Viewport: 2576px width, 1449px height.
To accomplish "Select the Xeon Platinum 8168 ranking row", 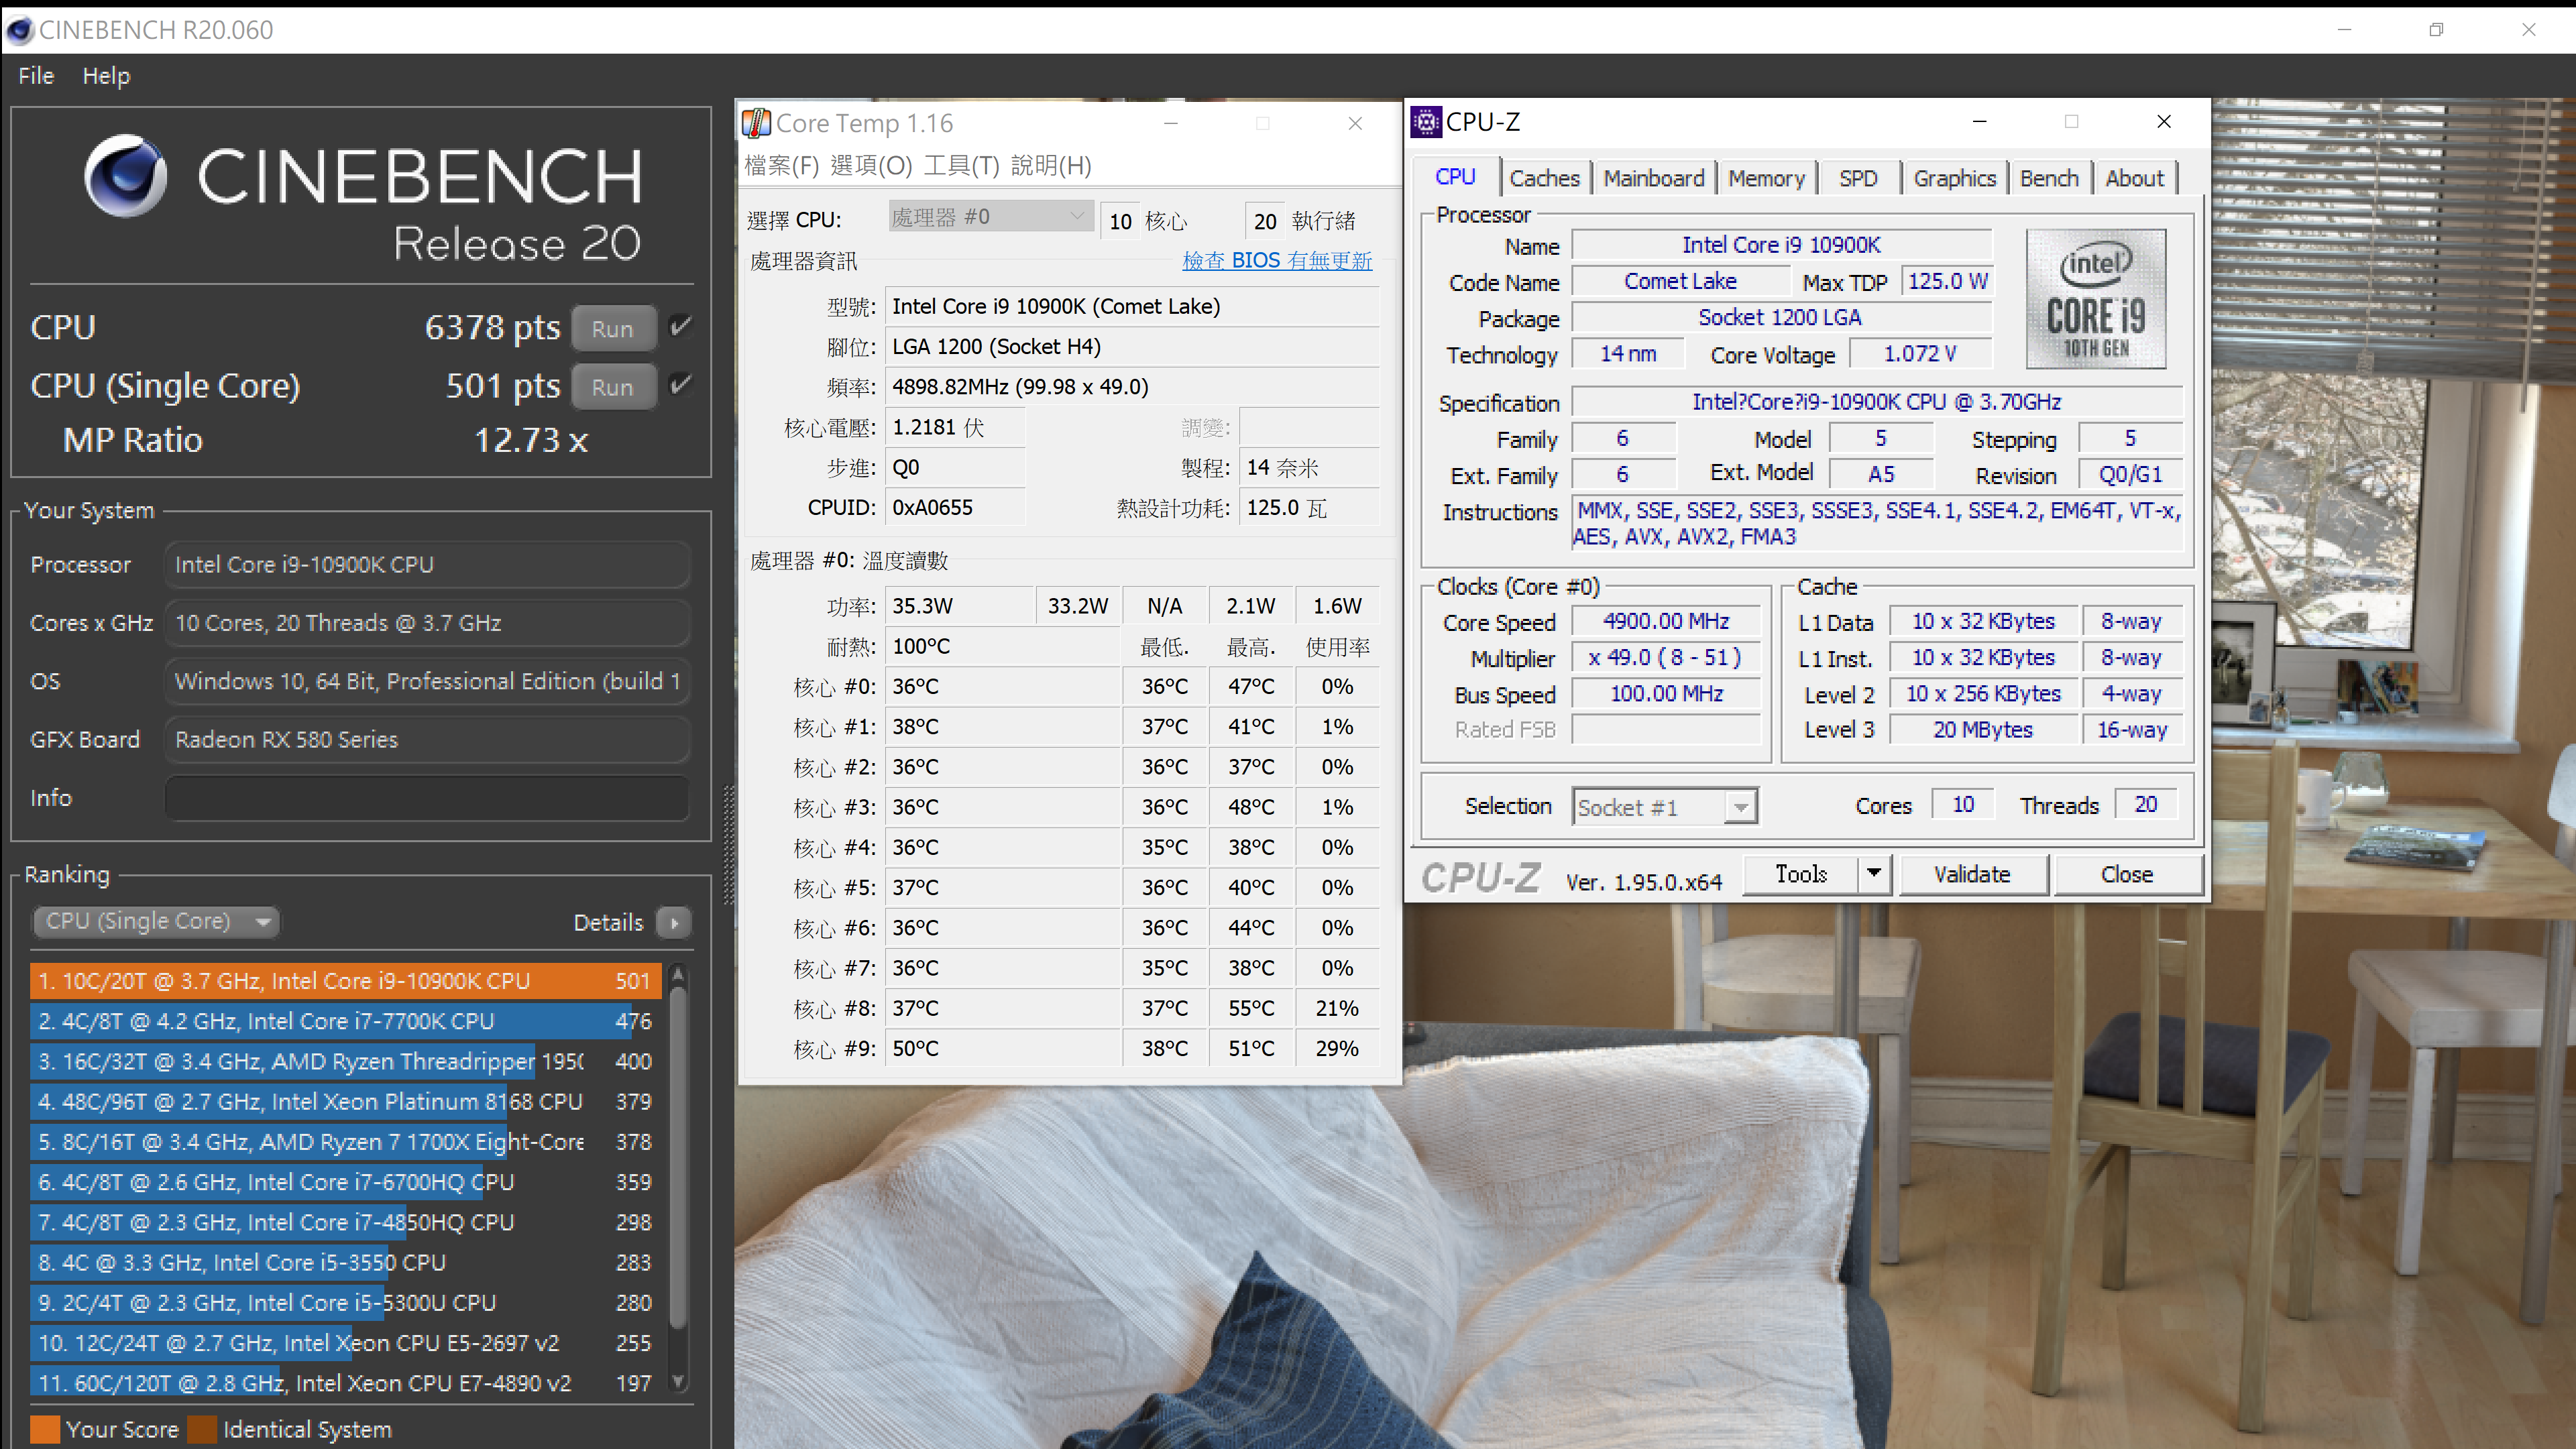I will (345, 1101).
